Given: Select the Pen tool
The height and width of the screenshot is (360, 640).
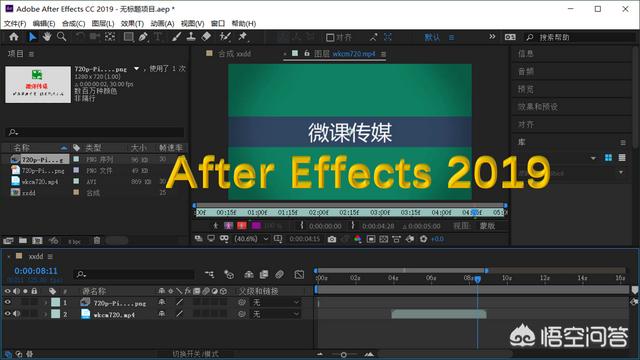Looking at the screenshot, I should (143, 37).
